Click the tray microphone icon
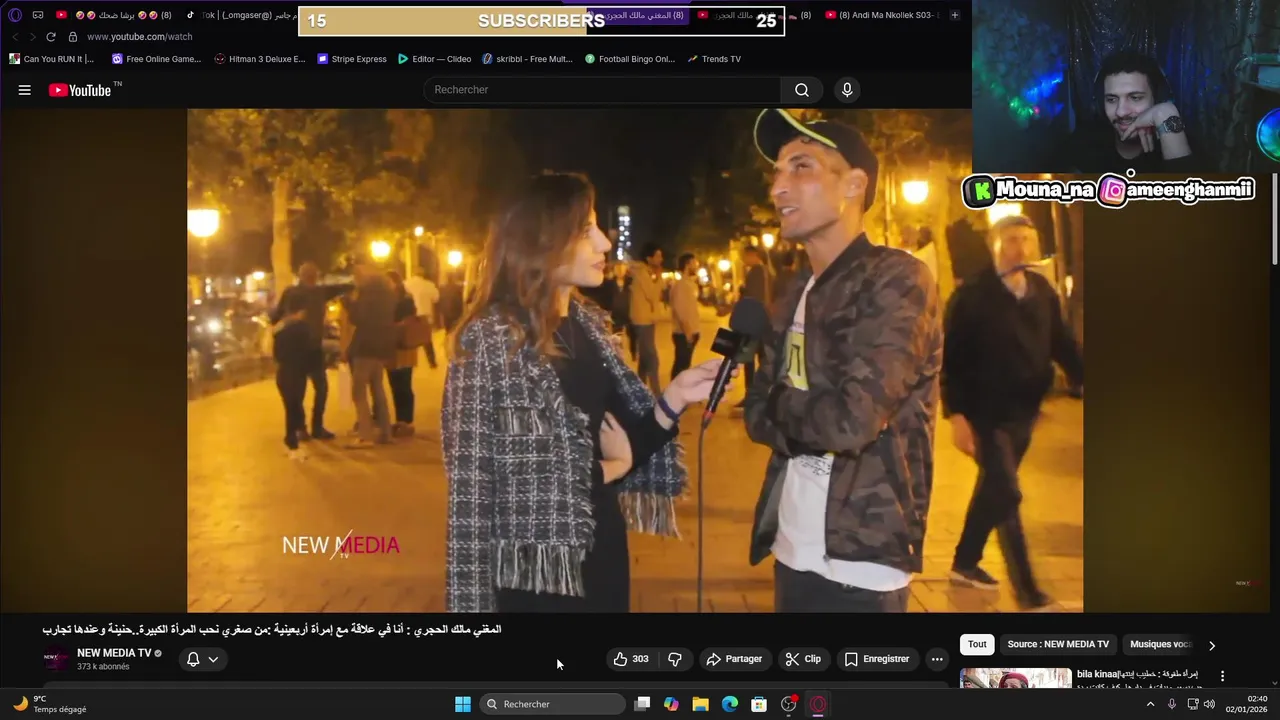Screen dimensions: 1280x720 pyautogui.click(x=1172, y=704)
